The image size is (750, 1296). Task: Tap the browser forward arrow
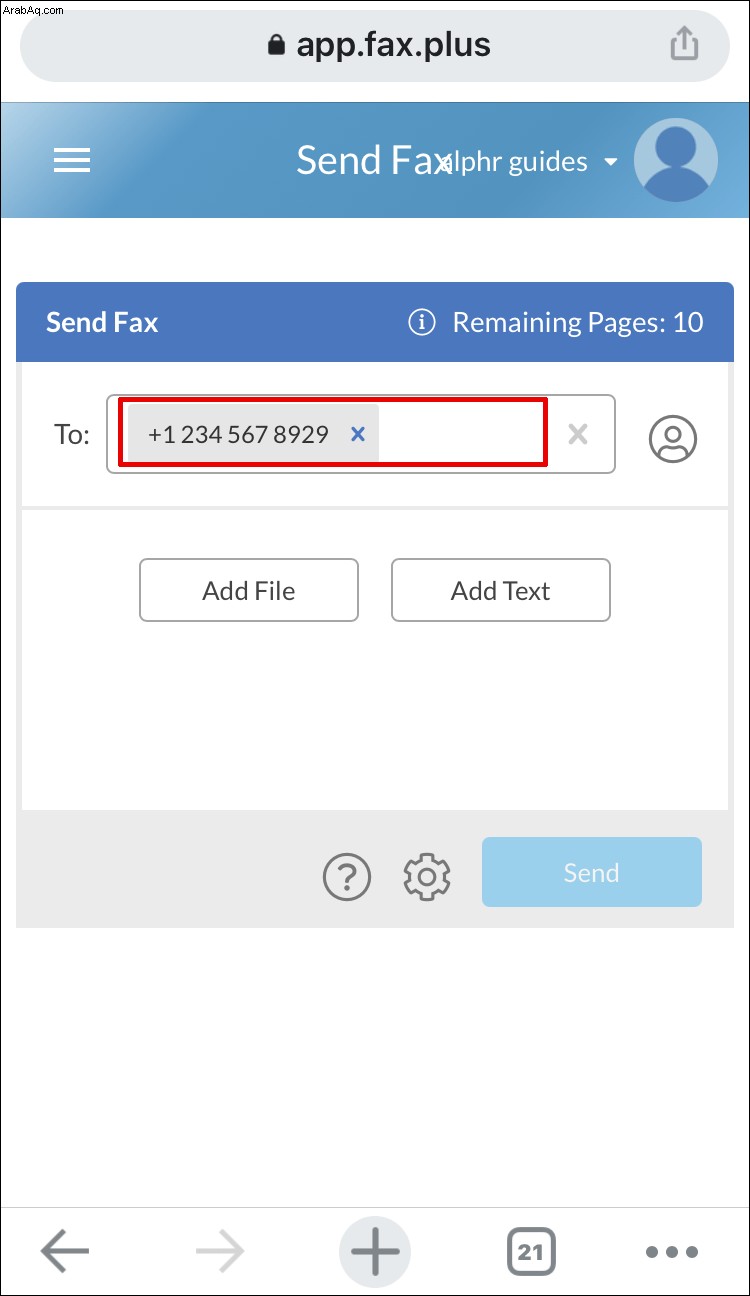point(219,1250)
